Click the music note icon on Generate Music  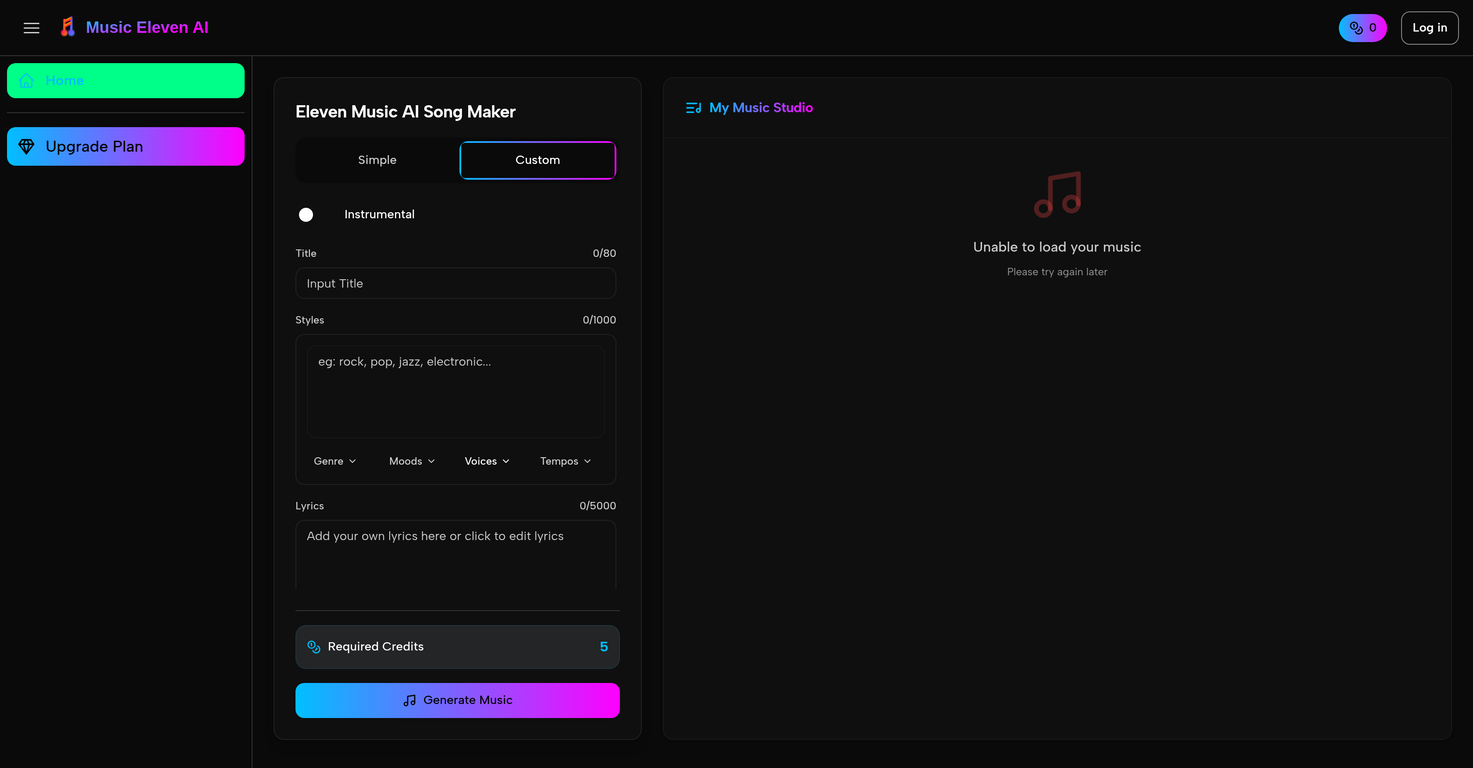pyautogui.click(x=409, y=700)
